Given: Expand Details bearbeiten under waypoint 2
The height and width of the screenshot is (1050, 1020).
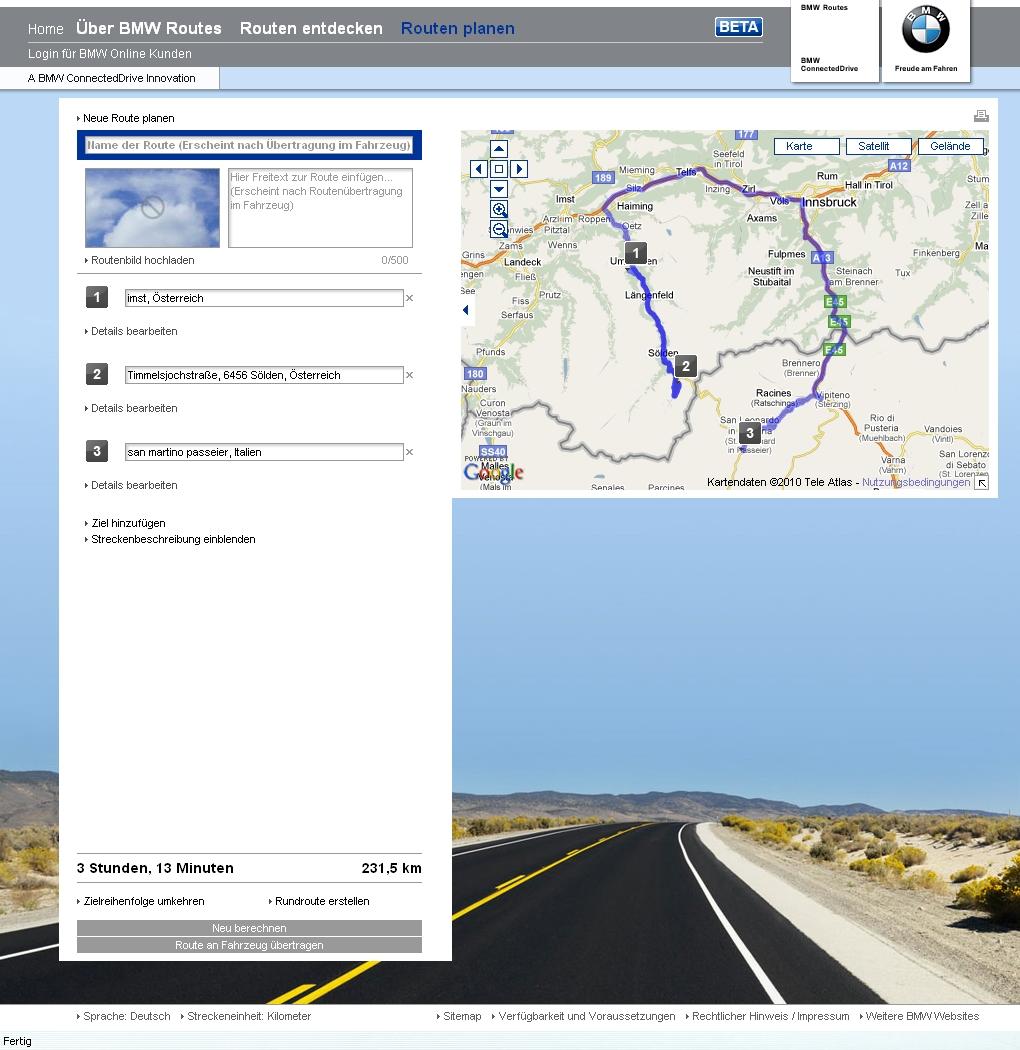Looking at the screenshot, I should click(134, 408).
